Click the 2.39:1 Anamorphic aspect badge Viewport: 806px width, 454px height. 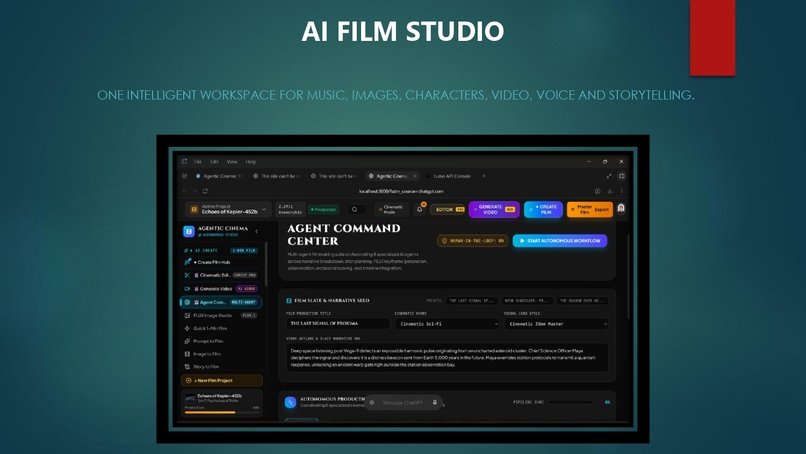click(x=290, y=209)
